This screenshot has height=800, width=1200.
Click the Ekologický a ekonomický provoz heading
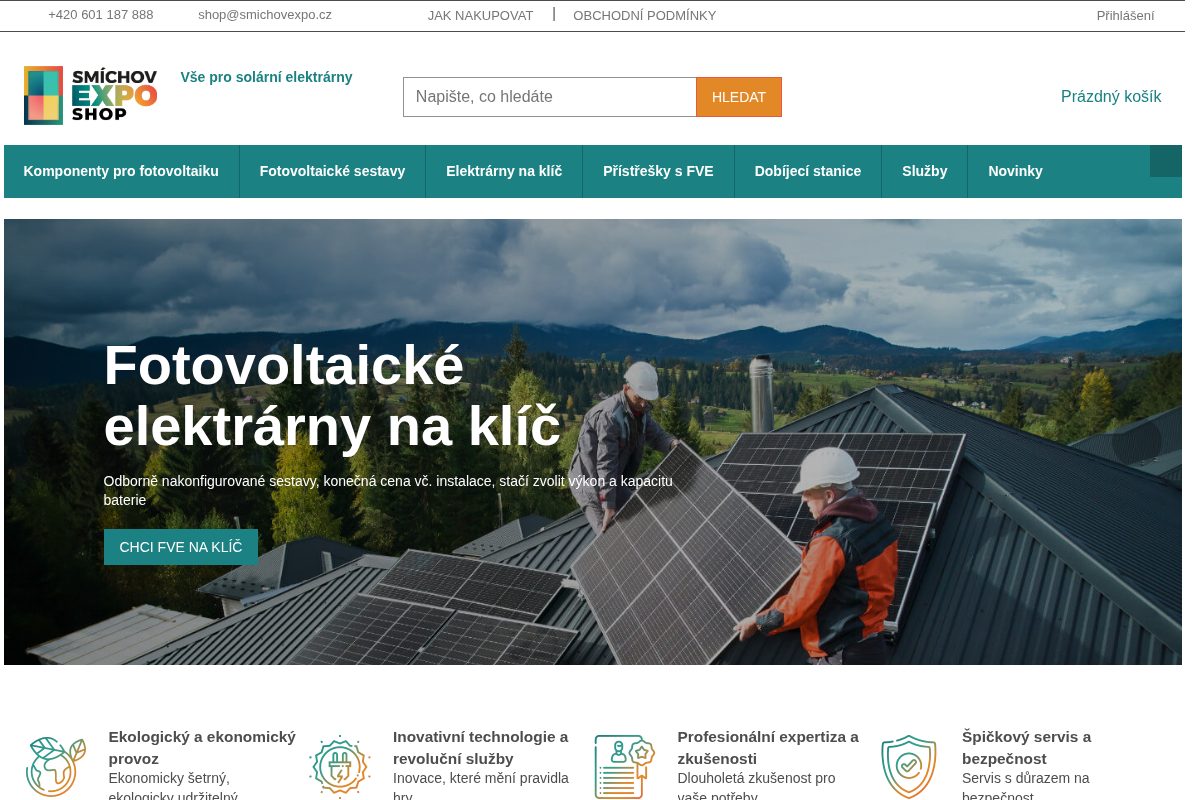[x=202, y=747]
